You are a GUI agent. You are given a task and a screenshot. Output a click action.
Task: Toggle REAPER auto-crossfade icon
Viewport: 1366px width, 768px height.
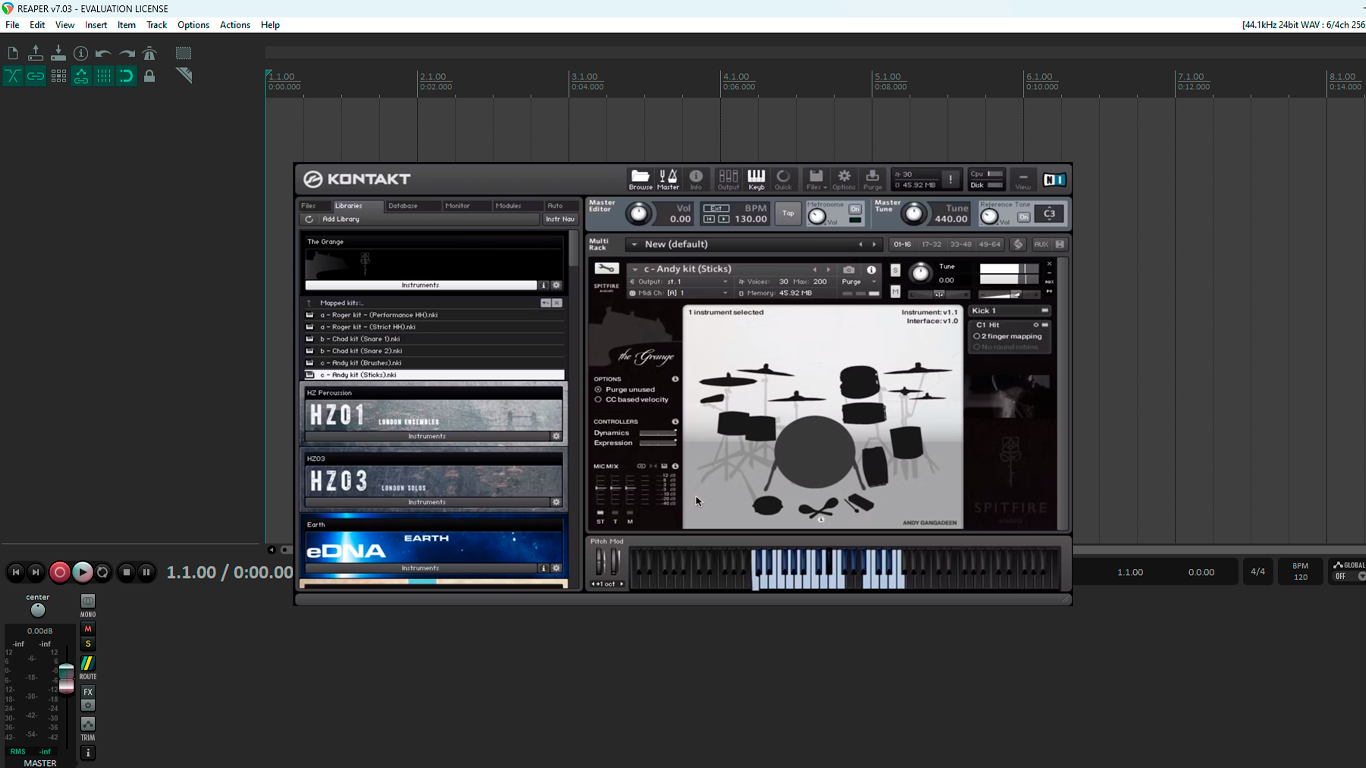click(13, 76)
